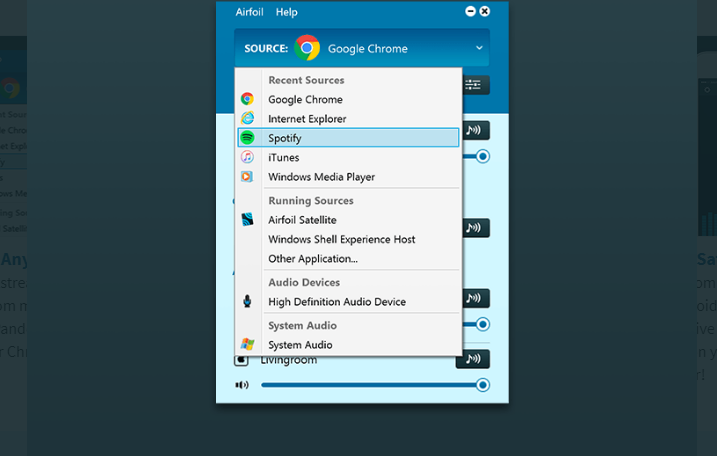Pick iTunes from the source list
This screenshot has width=717, height=456.
348,157
